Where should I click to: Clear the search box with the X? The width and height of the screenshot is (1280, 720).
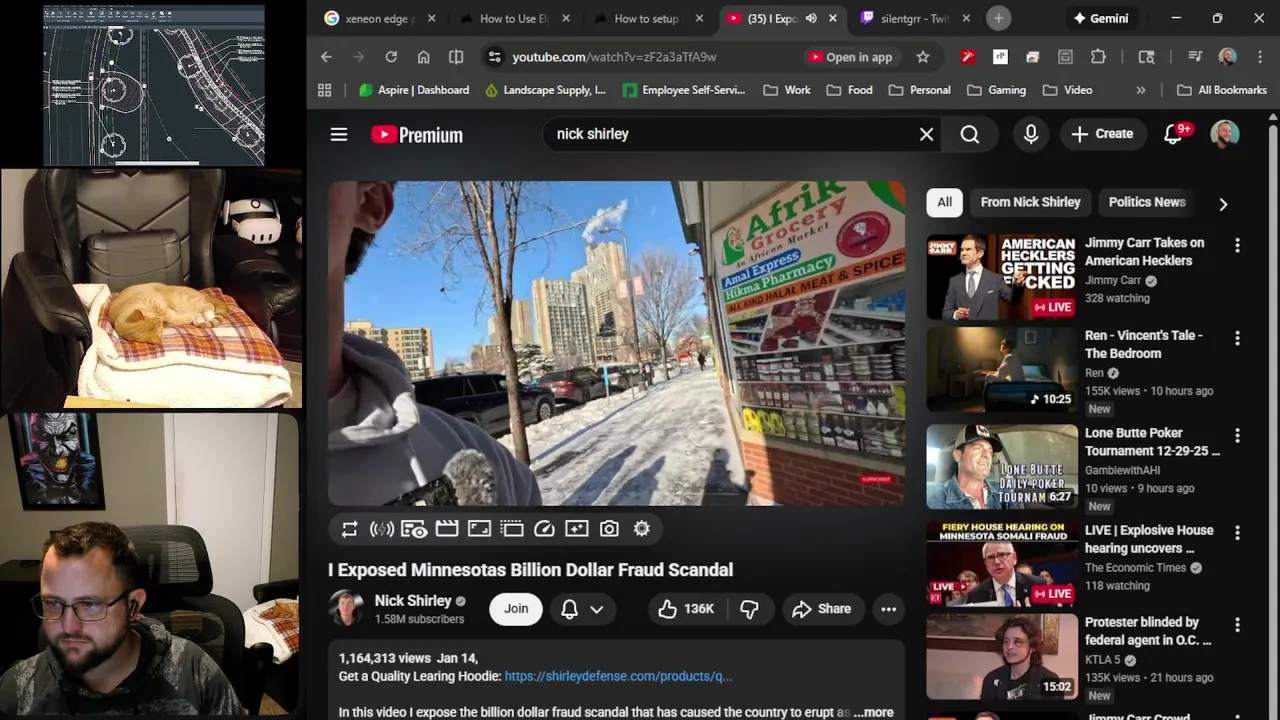[x=927, y=134]
